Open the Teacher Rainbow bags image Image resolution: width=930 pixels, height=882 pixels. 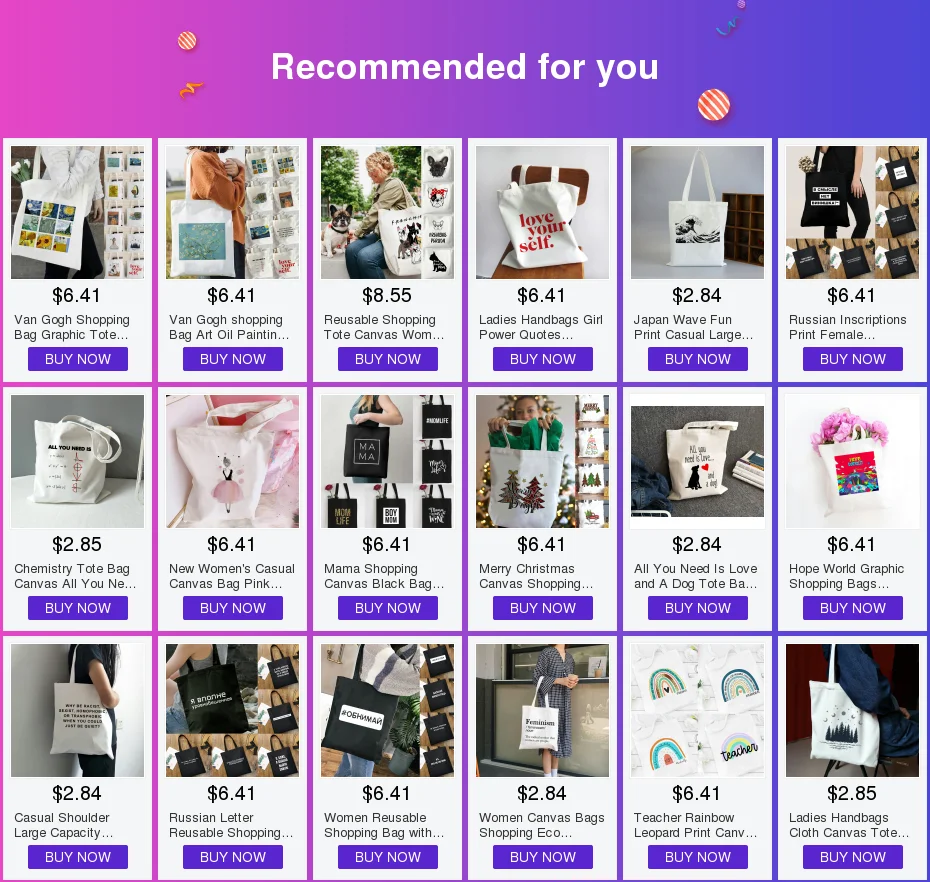point(697,711)
